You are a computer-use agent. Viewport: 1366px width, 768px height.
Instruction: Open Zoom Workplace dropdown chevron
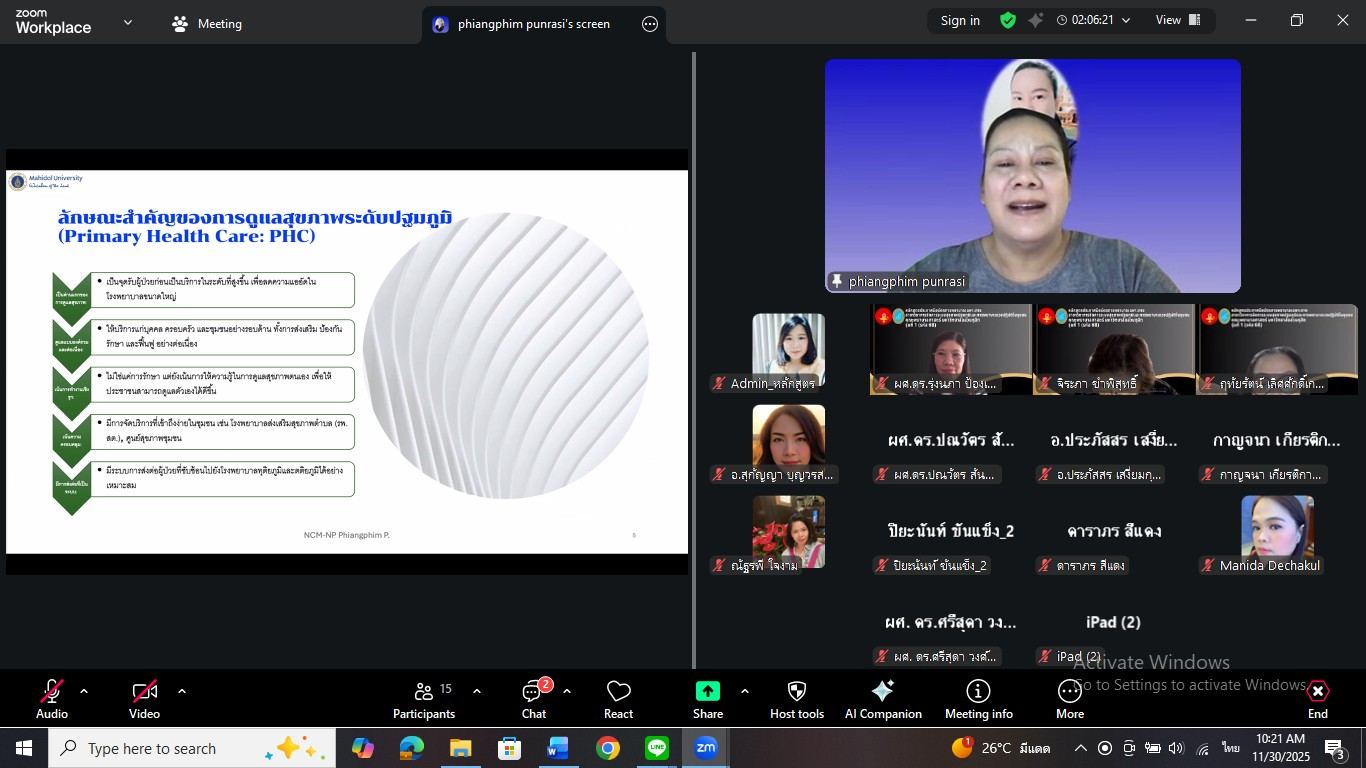point(127,22)
